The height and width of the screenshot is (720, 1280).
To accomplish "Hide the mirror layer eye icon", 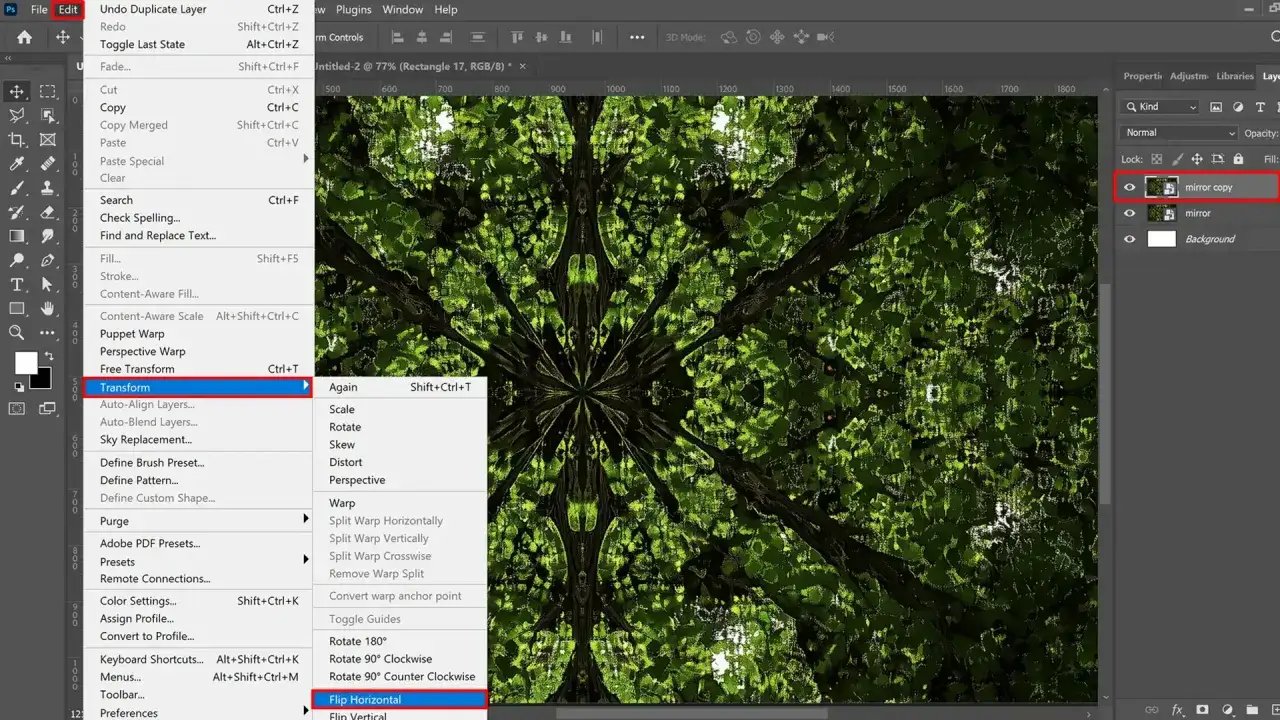I will click(x=1130, y=213).
